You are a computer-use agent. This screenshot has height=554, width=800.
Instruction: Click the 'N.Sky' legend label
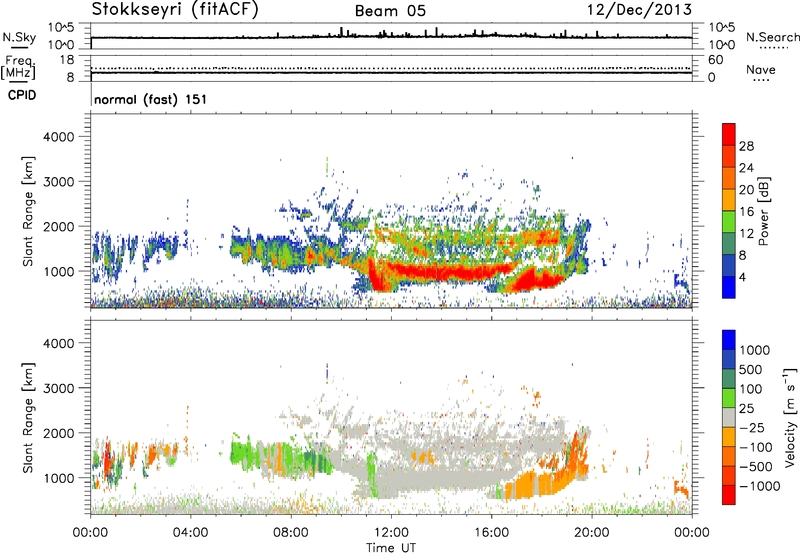[x=19, y=37]
